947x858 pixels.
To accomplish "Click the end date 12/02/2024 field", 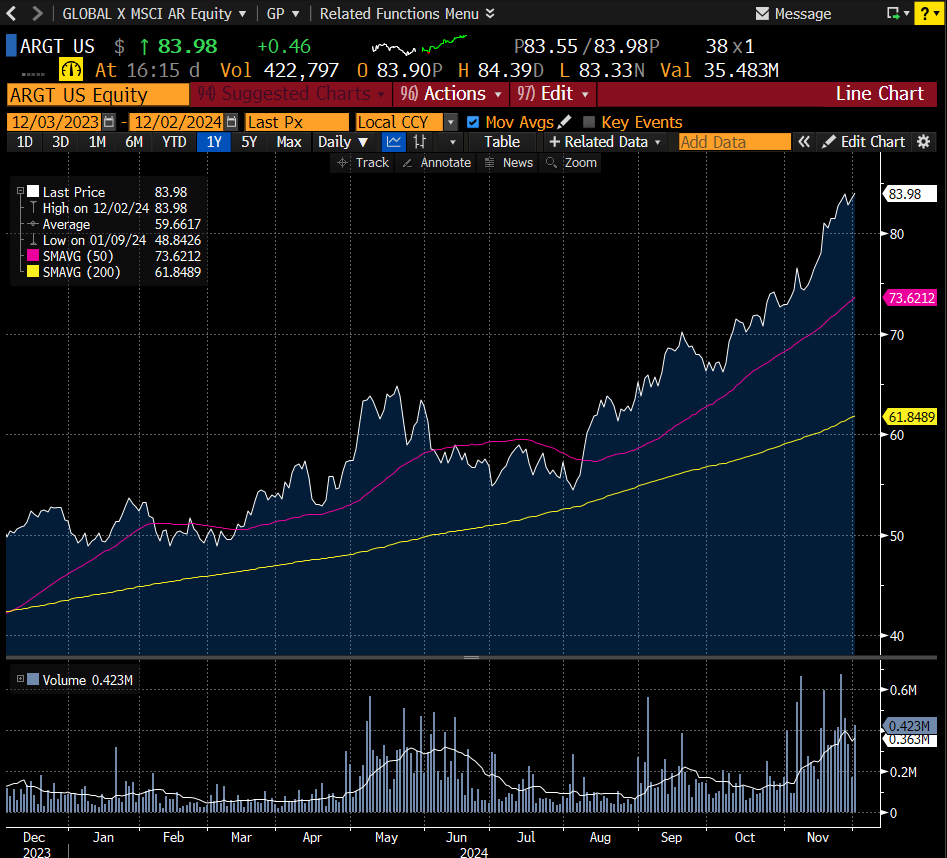I will click(177, 123).
